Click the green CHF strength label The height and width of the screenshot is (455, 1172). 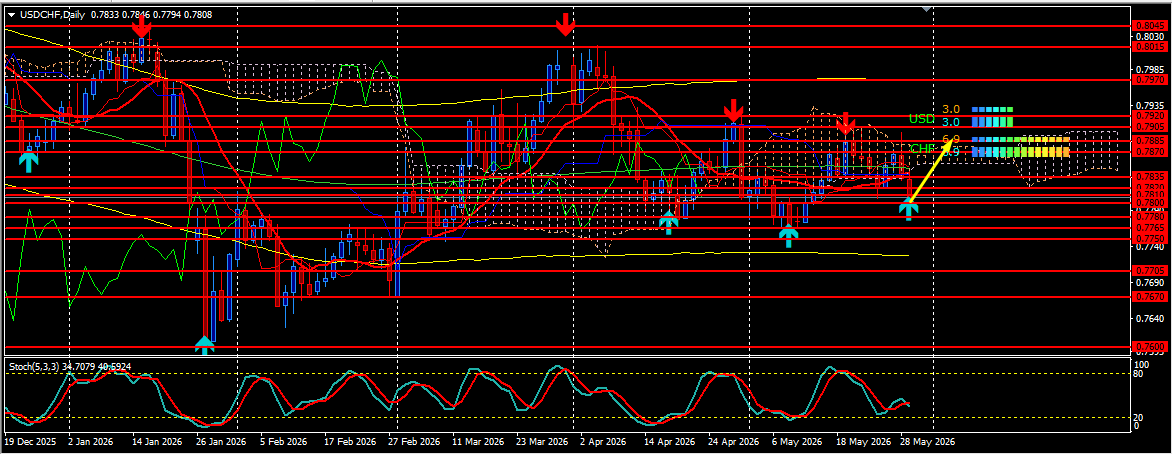click(x=922, y=149)
